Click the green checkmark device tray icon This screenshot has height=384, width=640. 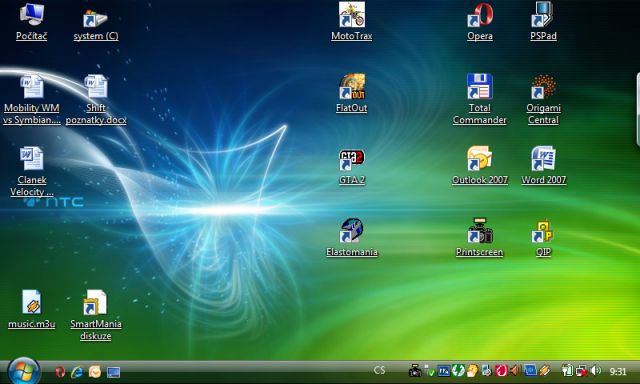429,371
